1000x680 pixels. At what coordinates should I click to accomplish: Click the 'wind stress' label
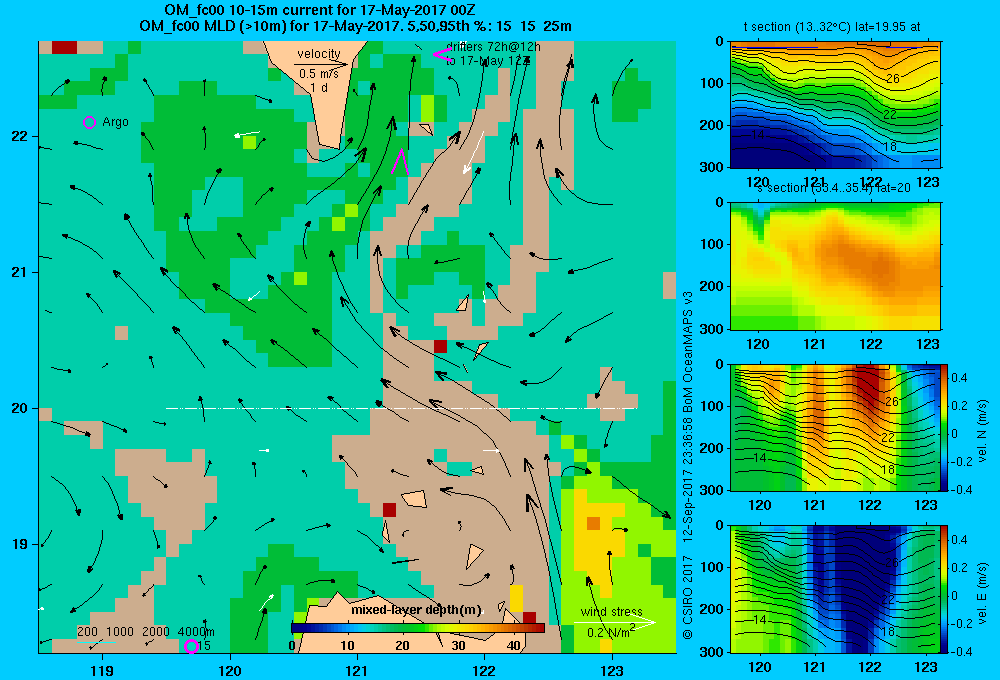(612, 611)
